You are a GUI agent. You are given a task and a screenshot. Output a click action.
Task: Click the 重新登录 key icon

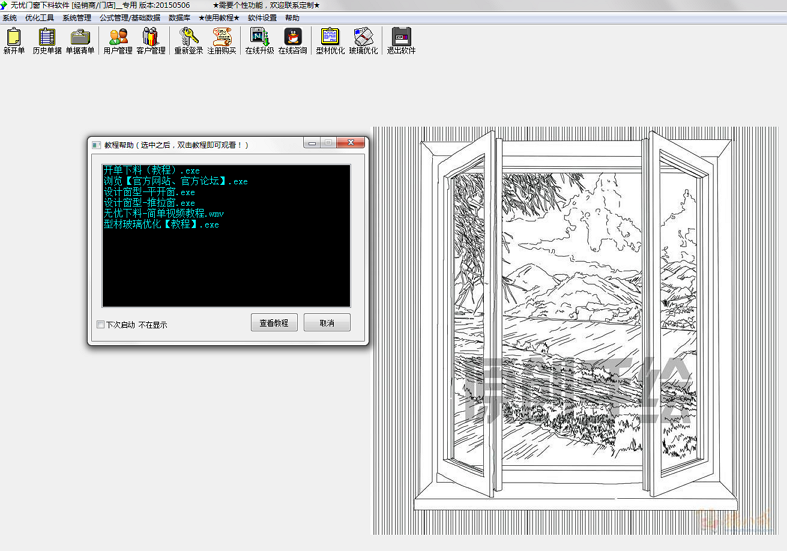pyautogui.click(x=189, y=41)
